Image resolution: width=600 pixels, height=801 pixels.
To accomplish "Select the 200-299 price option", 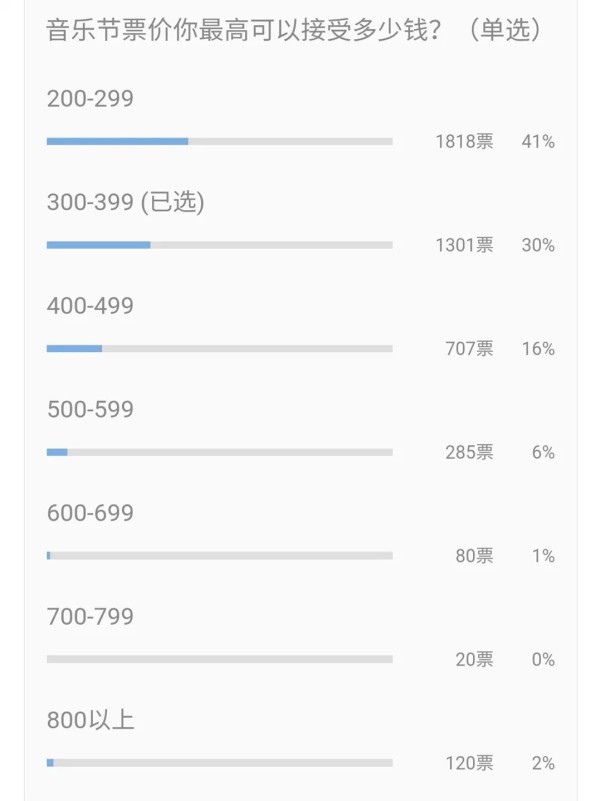I will (90, 98).
